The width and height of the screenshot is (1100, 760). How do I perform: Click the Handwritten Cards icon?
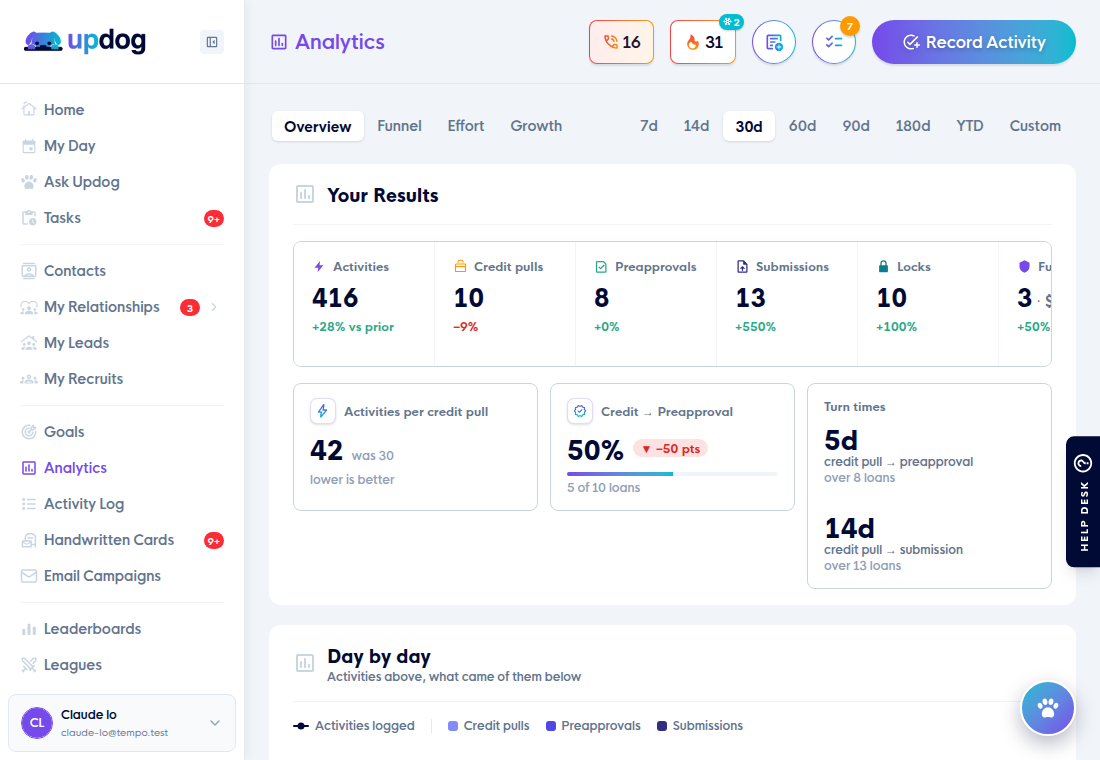pyautogui.click(x=29, y=540)
